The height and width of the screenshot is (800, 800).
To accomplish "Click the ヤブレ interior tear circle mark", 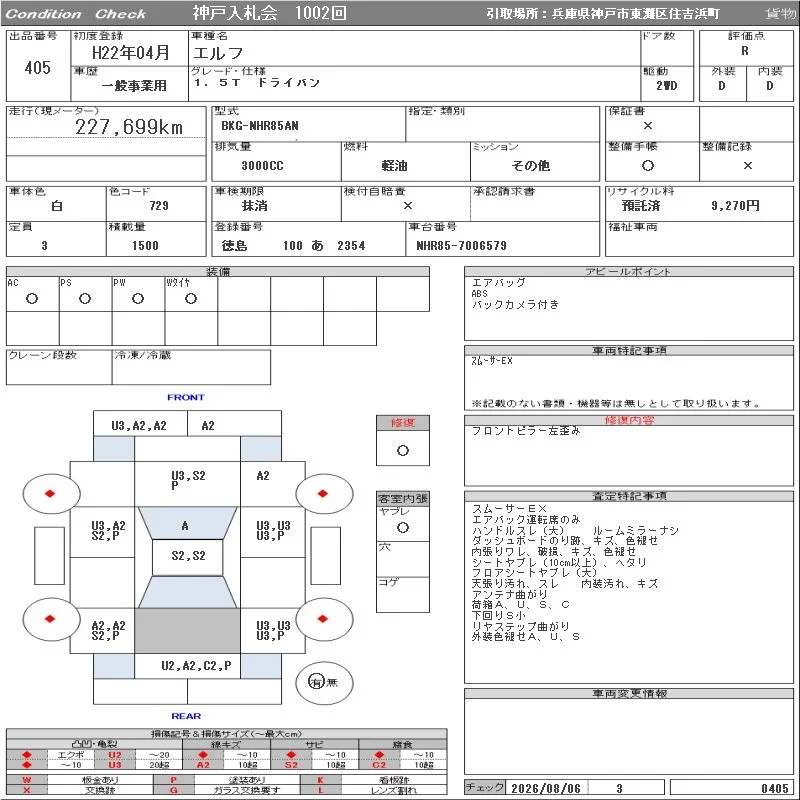I will click(x=403, y=528).
